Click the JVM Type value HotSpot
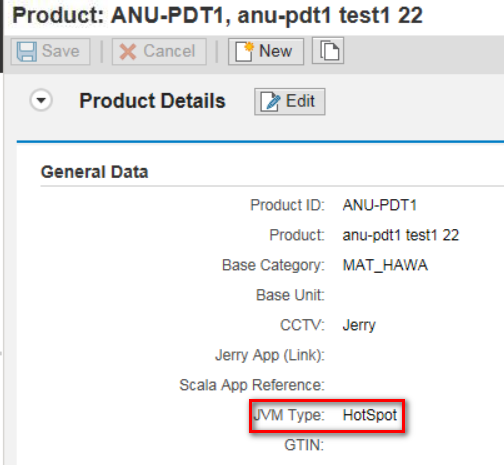The image size is (504, 465). click(370, 415)
